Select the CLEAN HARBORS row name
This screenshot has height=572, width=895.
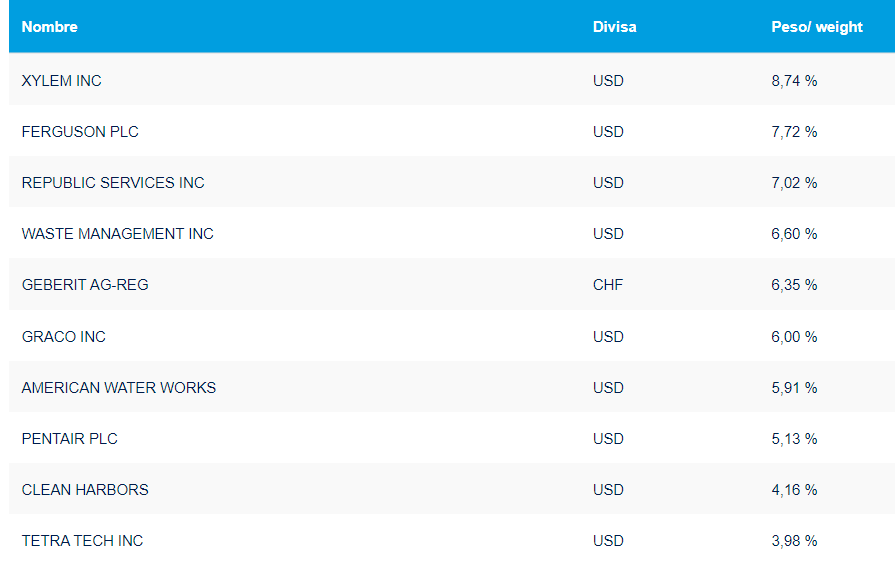(85, 490)
